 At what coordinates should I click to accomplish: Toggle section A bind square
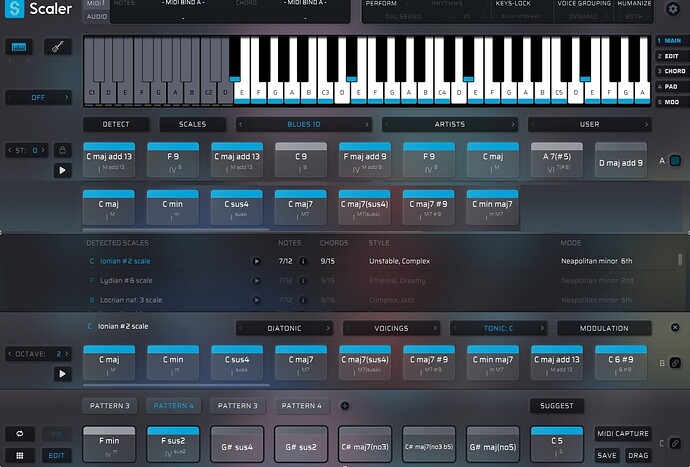675,161
